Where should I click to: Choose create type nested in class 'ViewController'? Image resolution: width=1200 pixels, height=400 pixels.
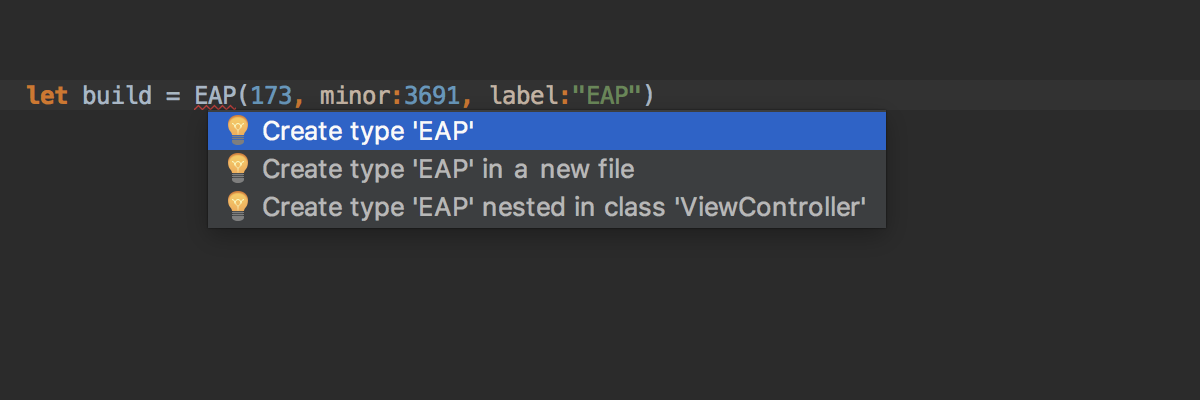(x=547, y=207)
